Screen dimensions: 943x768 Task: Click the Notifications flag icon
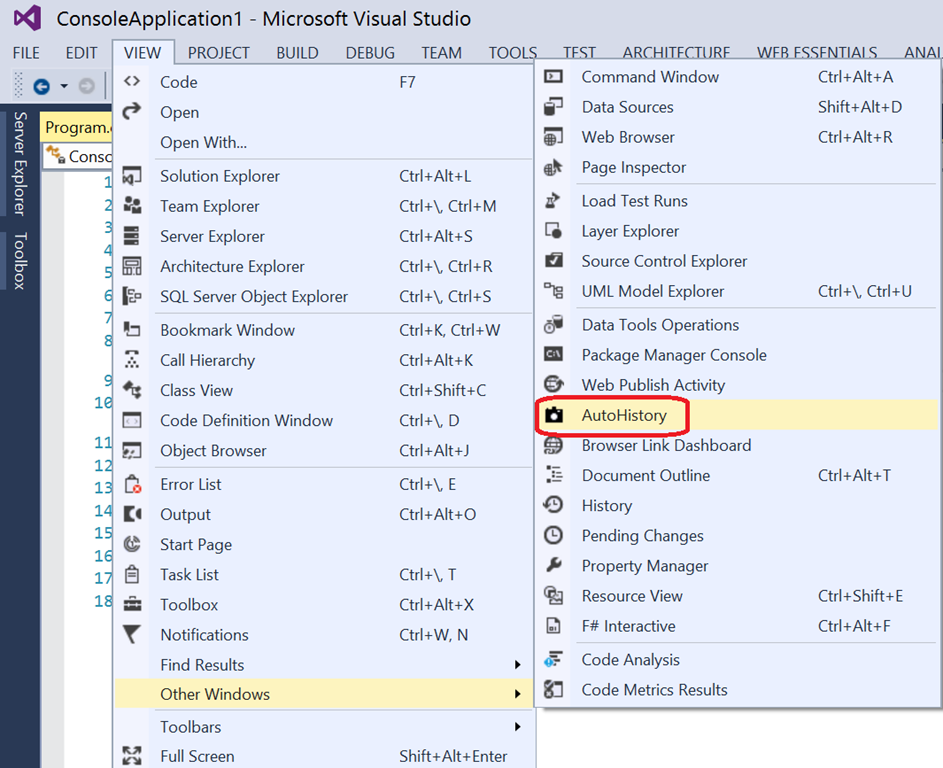132,634
